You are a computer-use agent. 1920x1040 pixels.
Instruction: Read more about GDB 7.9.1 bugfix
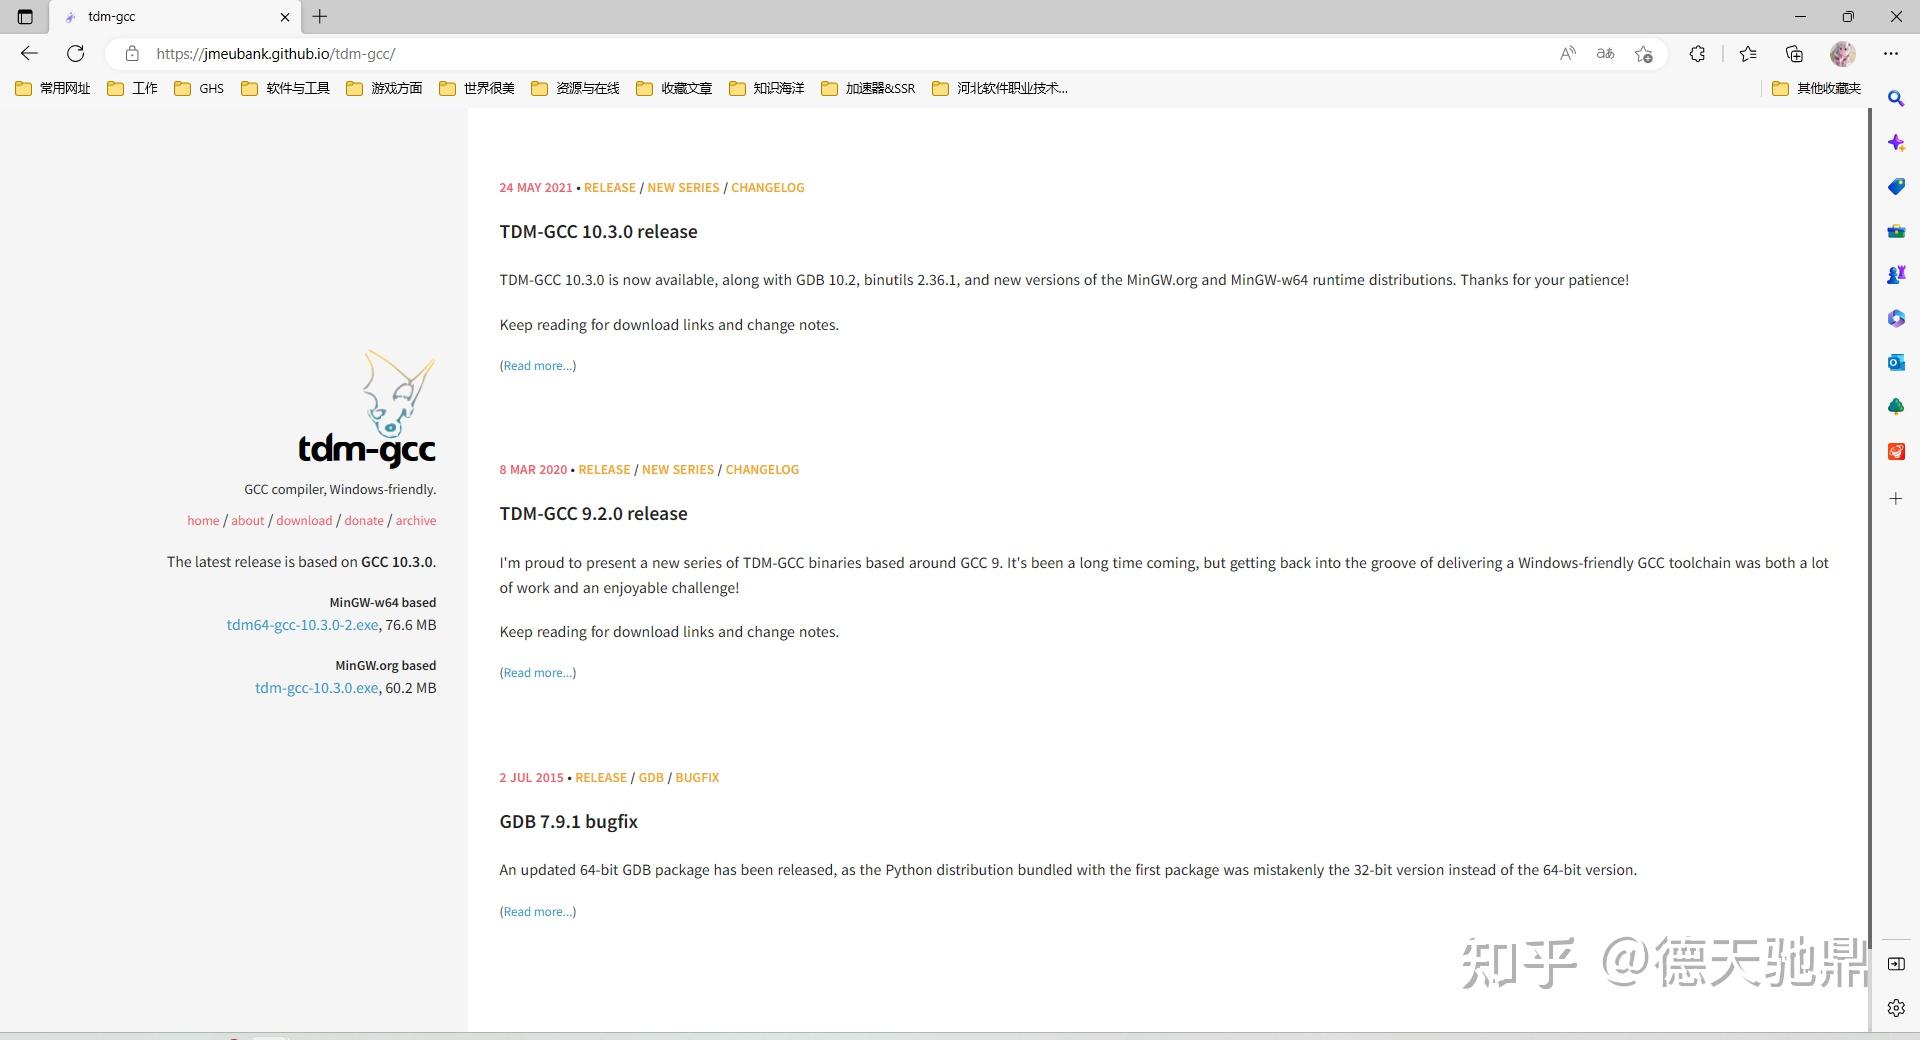pyautogui.click(x=538, y=912)
